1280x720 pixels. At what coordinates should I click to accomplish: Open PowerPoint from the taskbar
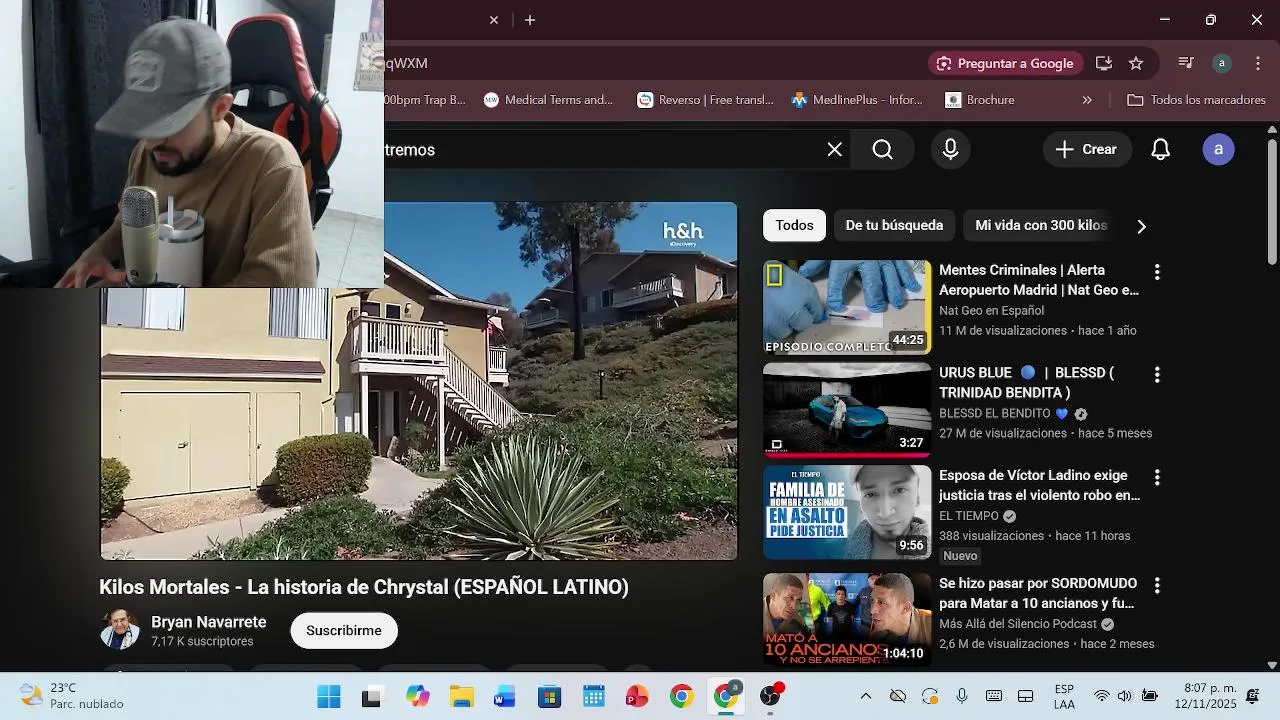click(637, 697)
